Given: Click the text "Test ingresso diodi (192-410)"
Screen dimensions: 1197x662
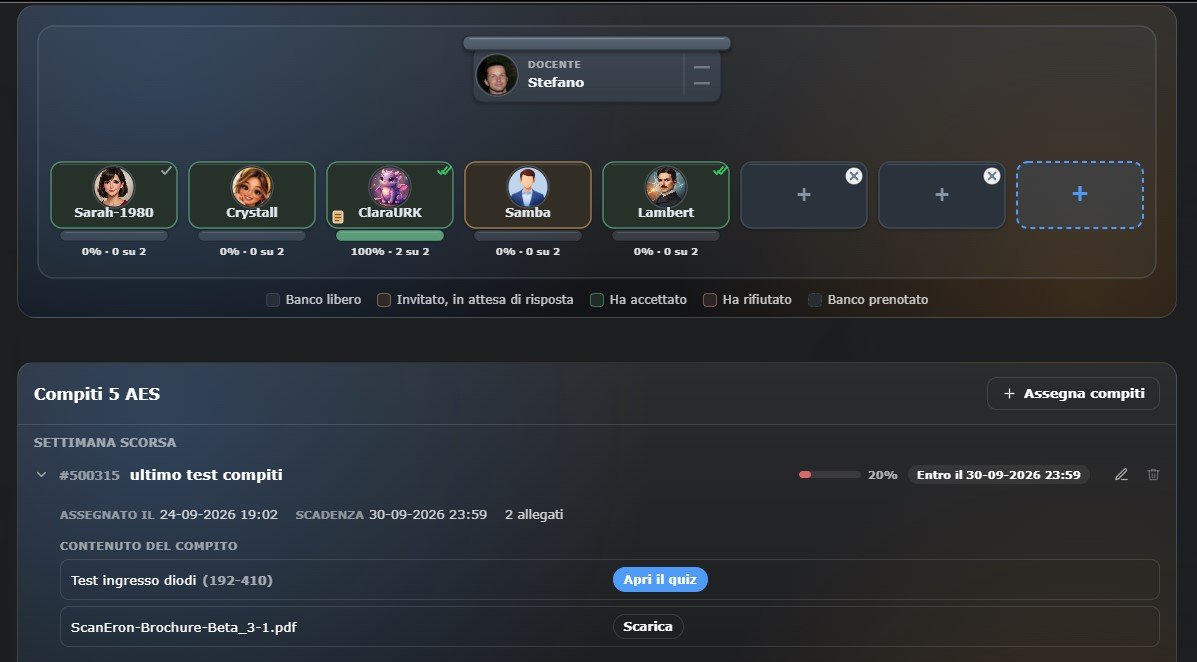Looking at the screenshot, I should pyautogui.click(x=172, y=580).
